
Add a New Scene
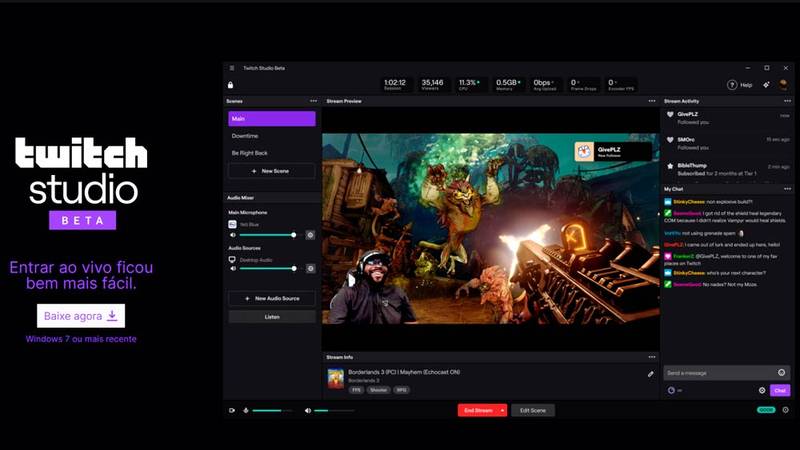pos(271,171)
